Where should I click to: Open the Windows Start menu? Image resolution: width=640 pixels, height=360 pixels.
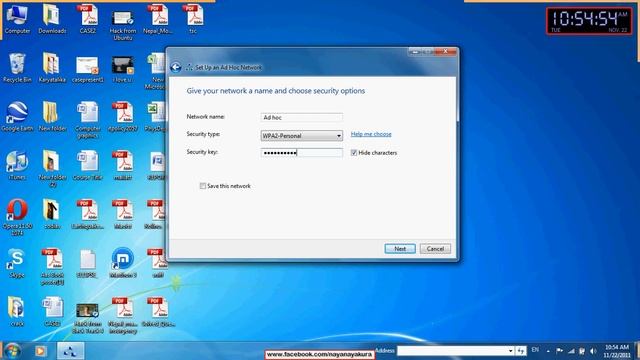click(12, 351)
